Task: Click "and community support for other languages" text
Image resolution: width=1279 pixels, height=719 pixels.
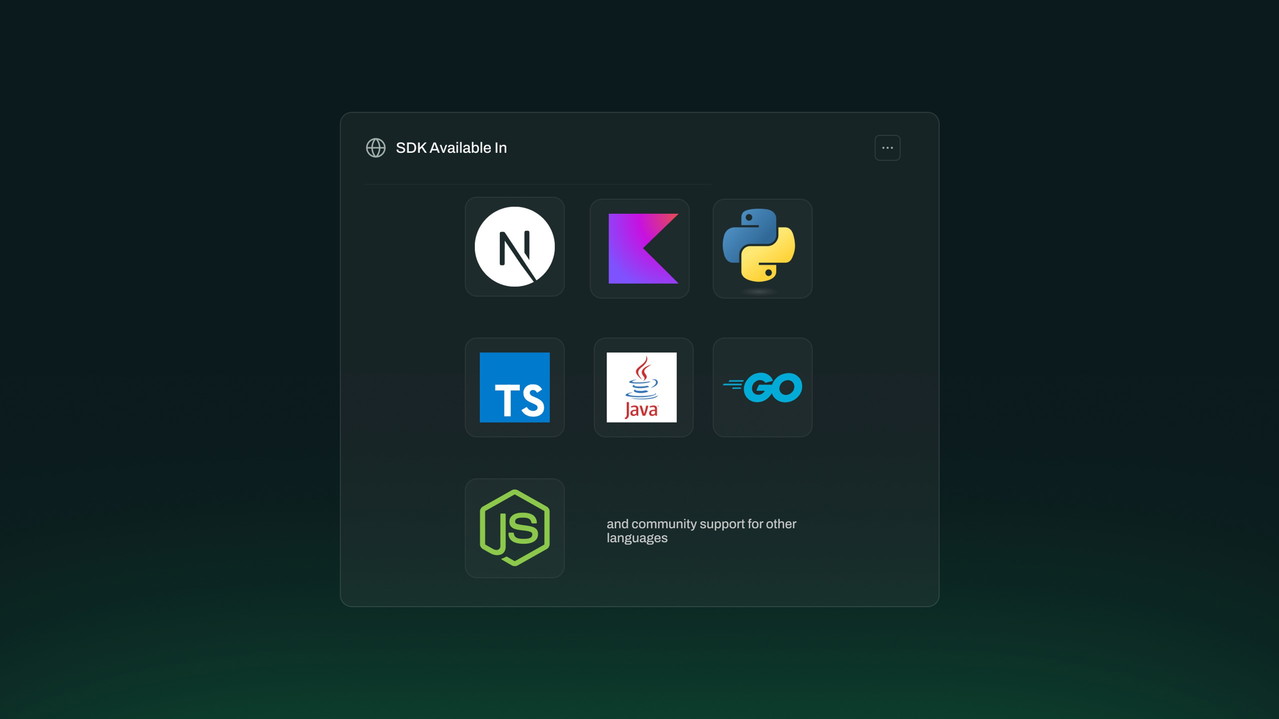Action: click(x=701, y=531)
